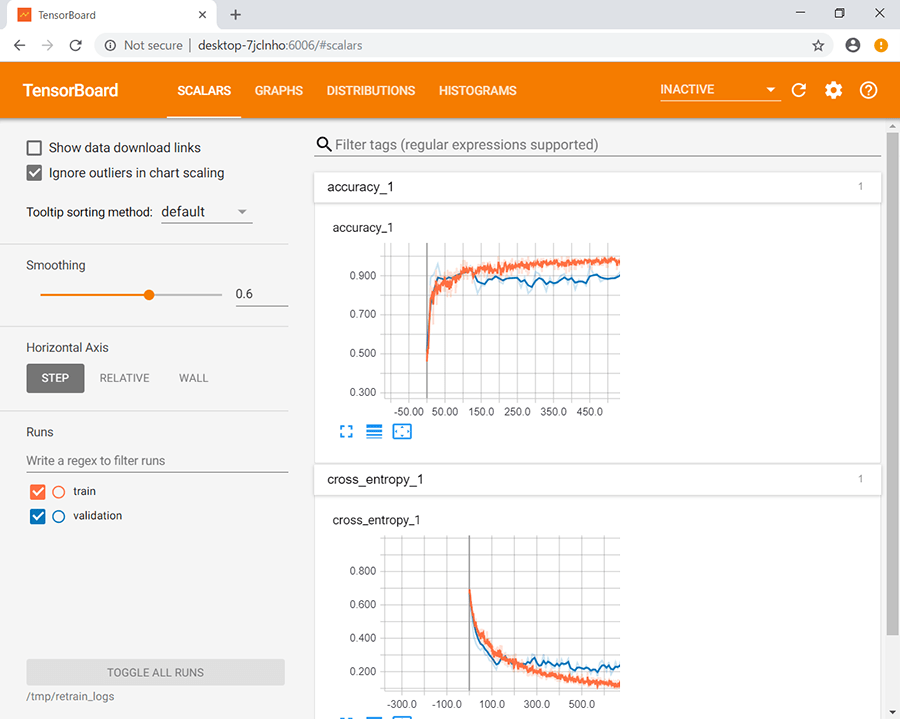Open TensorBoard settings gear icon
The height and width of the screenshot is (719, 900).
833,90
